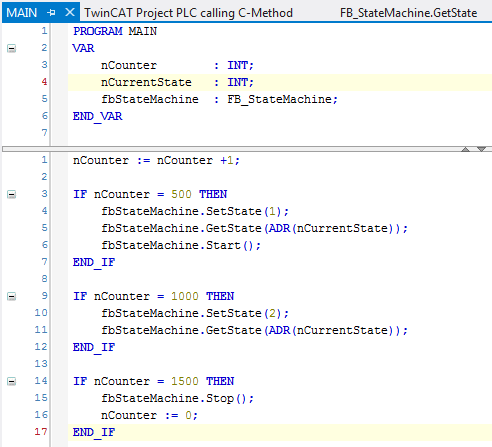492x447 pixels.
Task: Switch to TwinCAT Project PLC calling C-Method tab
Action: [188, 13]
